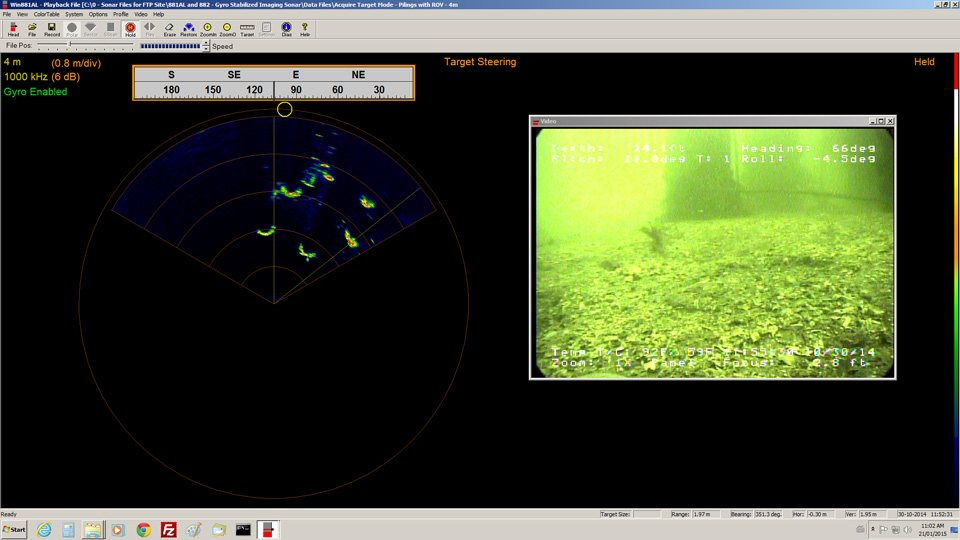Click the ZoomOut icon
960x540 pixels.
pos(227,29)
